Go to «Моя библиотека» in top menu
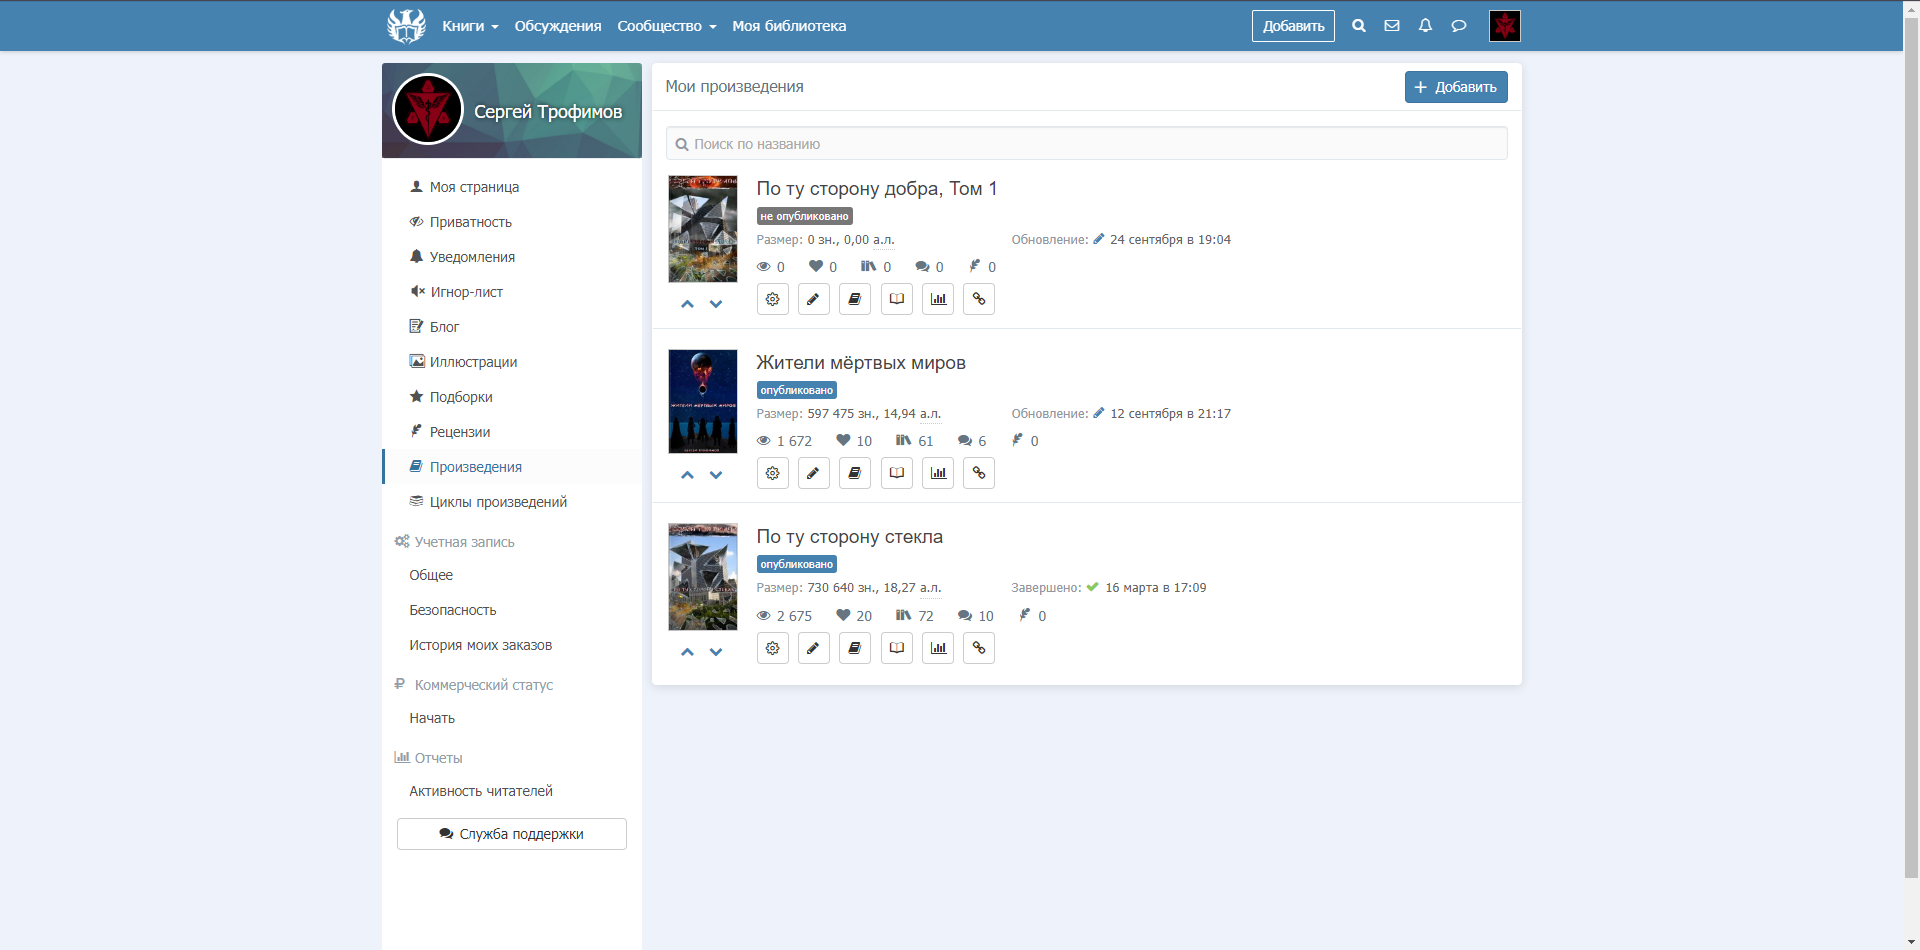The width and height of the screenshot is (1920, 950). click(x=789, y=26)
